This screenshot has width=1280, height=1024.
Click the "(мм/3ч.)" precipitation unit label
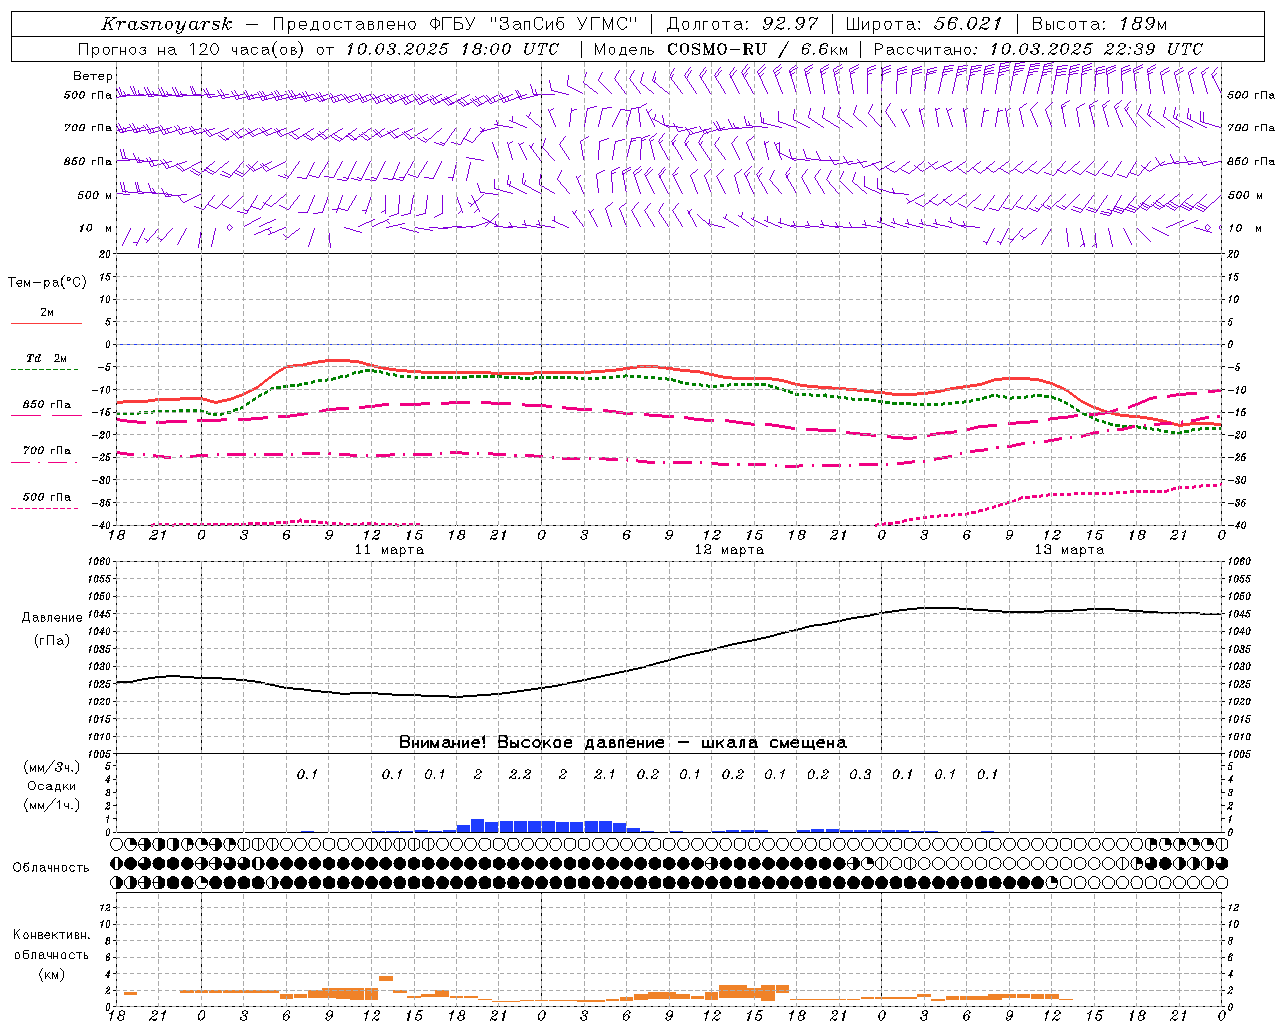tap(52, 767)
